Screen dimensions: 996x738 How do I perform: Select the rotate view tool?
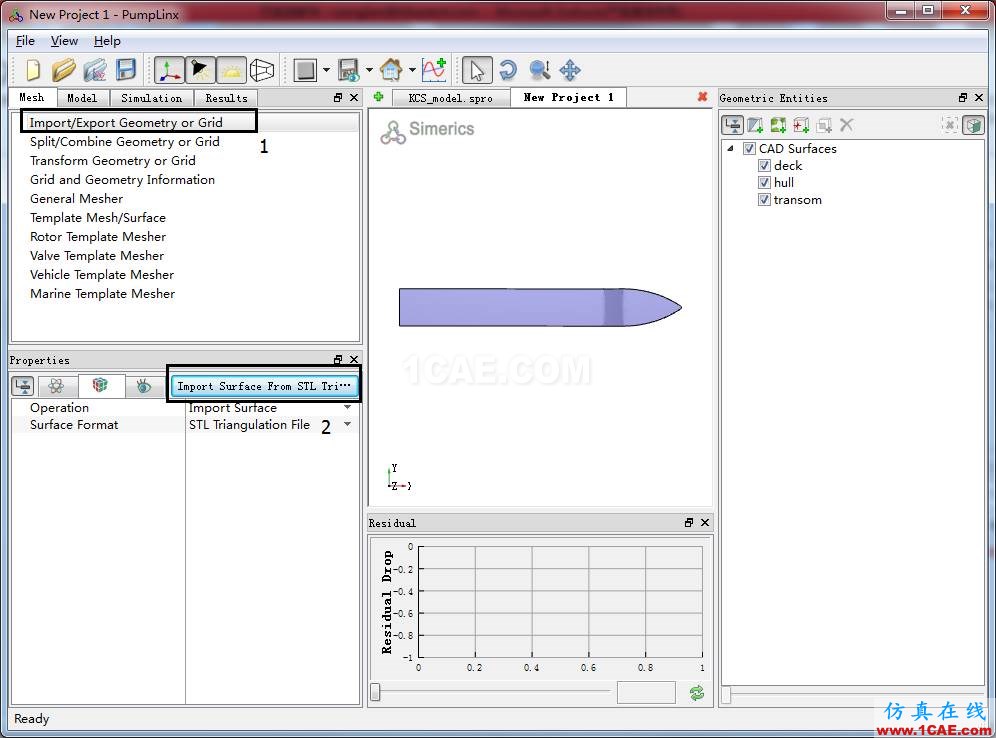click(508, 70)
